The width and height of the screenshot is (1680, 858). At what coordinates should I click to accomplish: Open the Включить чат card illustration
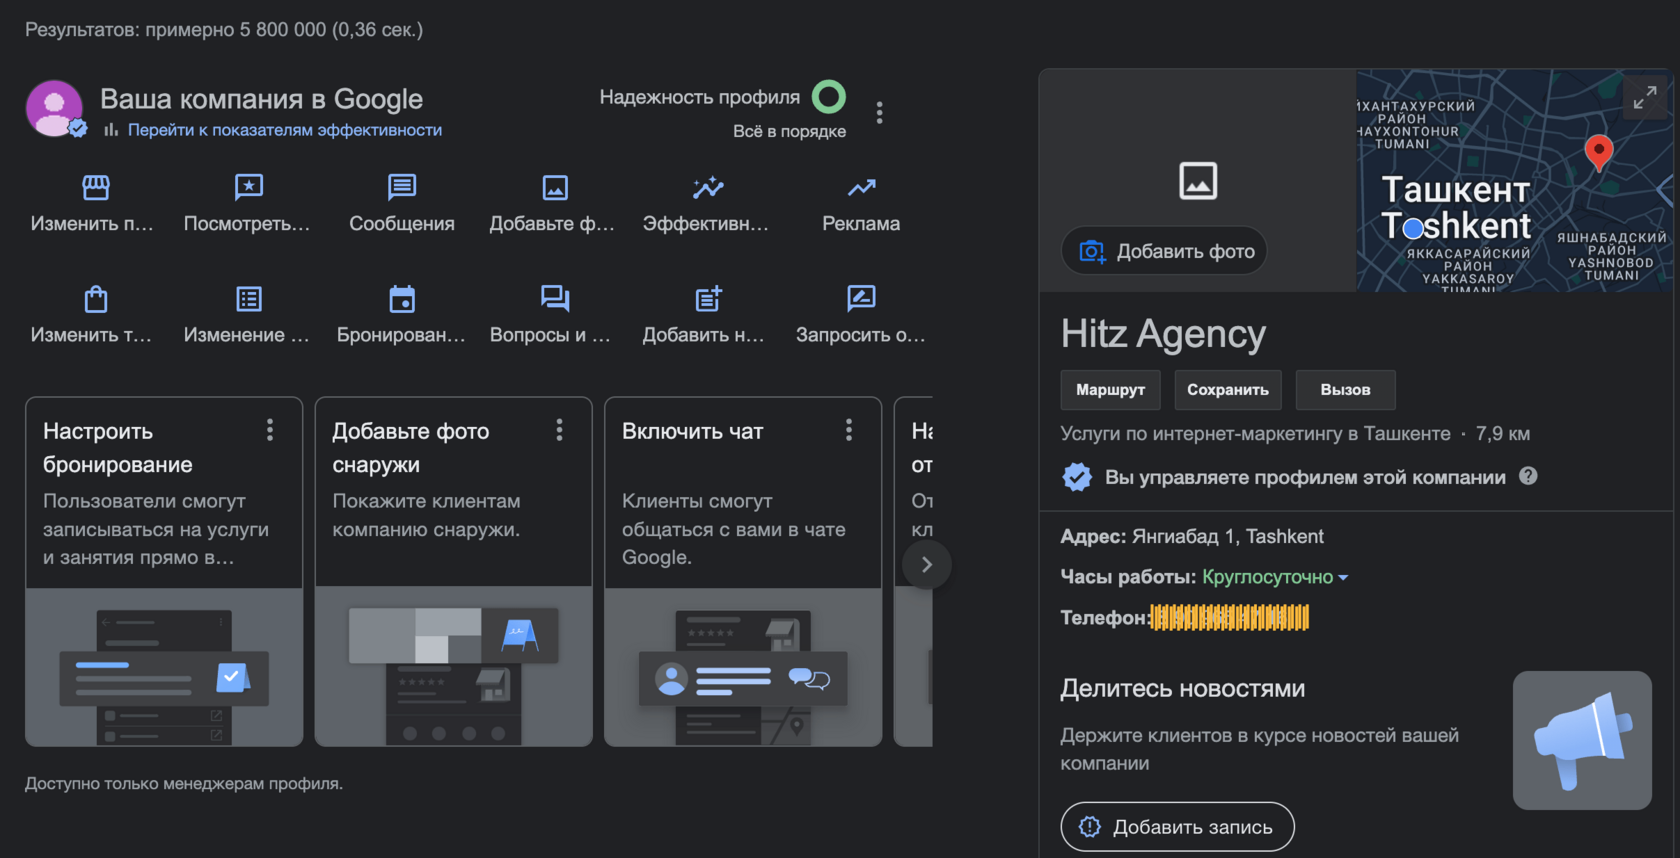pos(743,667)
